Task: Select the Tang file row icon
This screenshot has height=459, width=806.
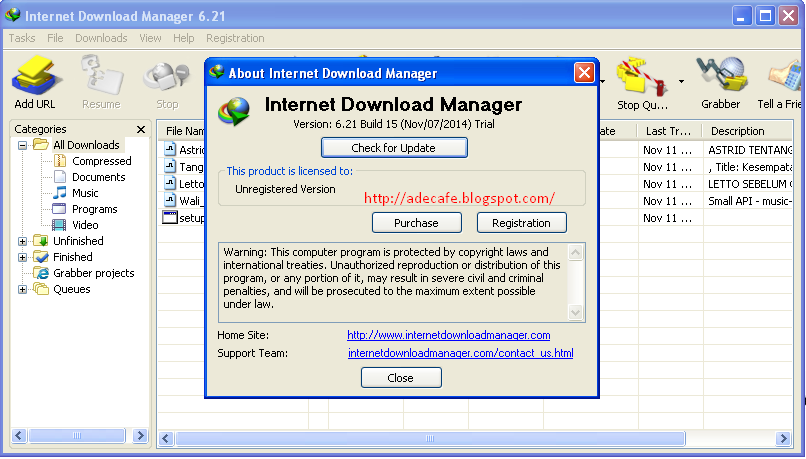Action: pos(170,167)
